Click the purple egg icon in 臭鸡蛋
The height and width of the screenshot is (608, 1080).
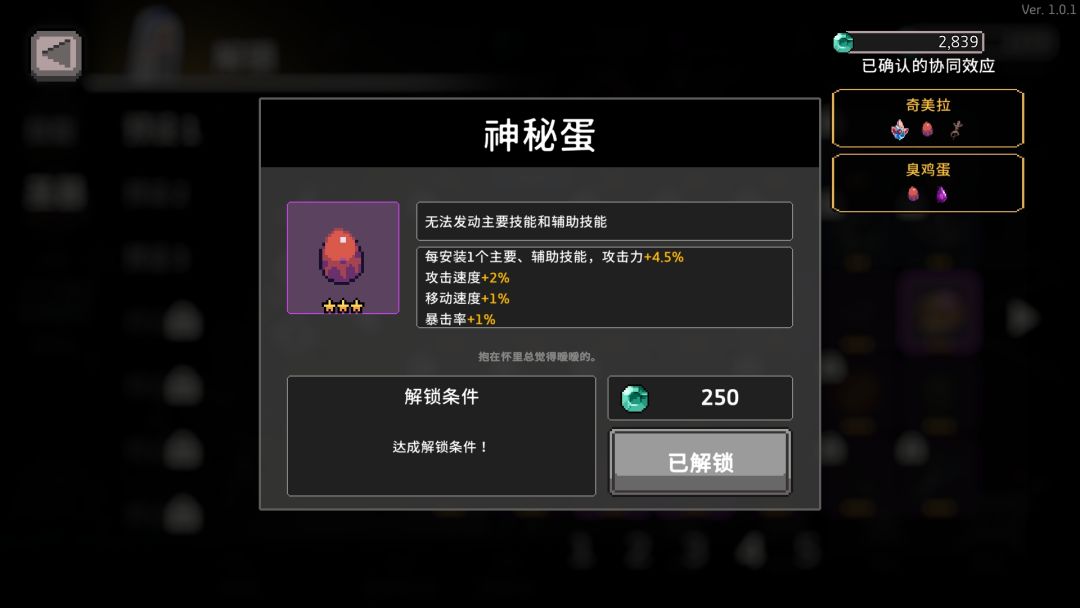pyautogui.click(x=942, y=195)
